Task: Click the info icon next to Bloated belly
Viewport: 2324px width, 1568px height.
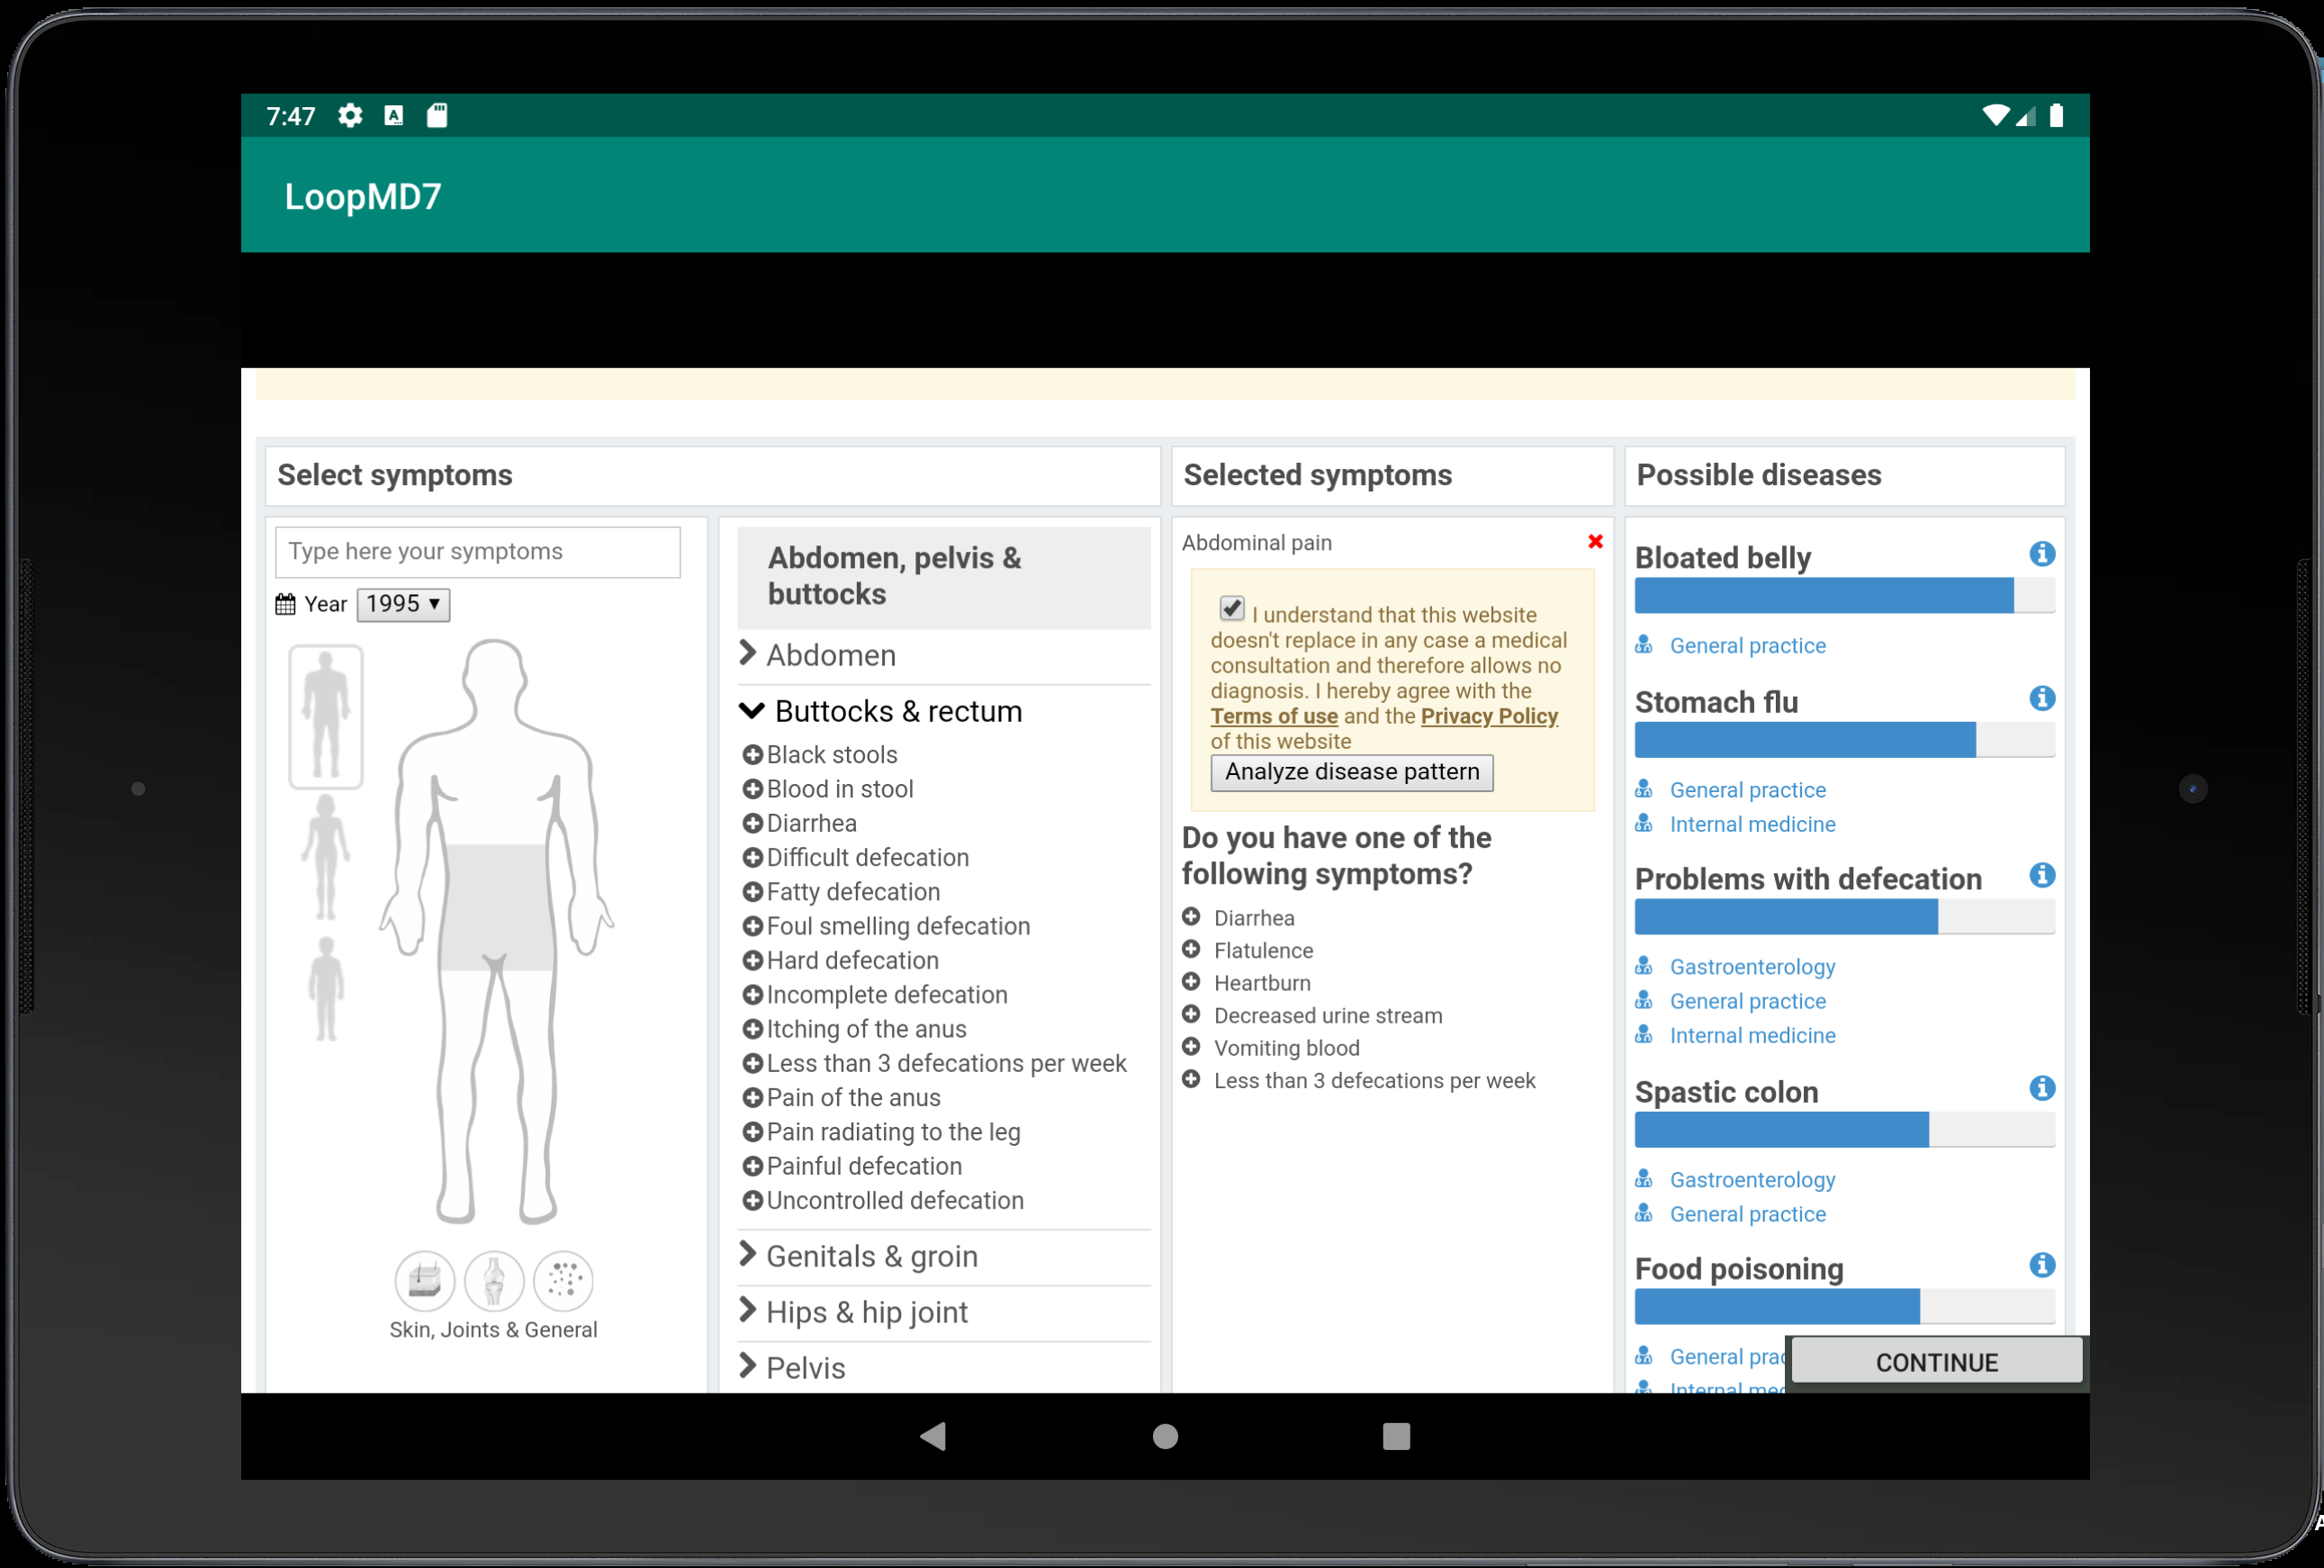Action: tap(2041, 554)
